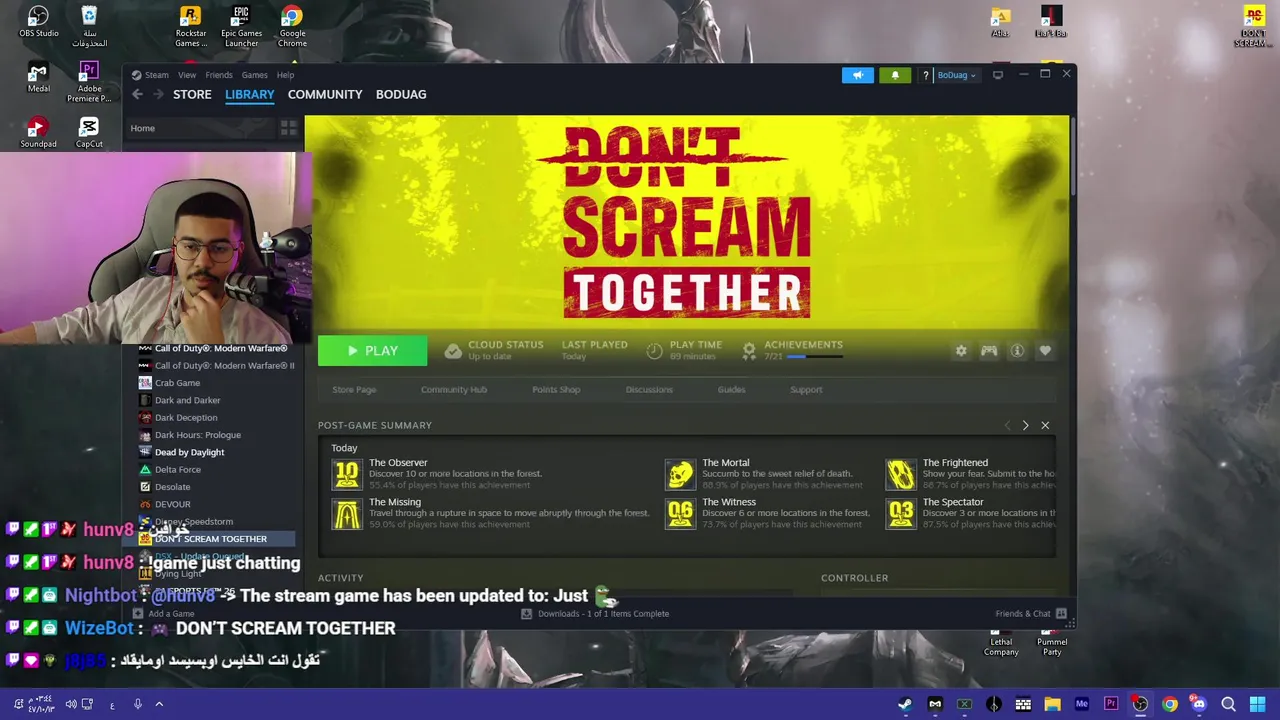The image size is (1280, 720).
Task: Click the Steam help question mark
Action: [925, 75]
